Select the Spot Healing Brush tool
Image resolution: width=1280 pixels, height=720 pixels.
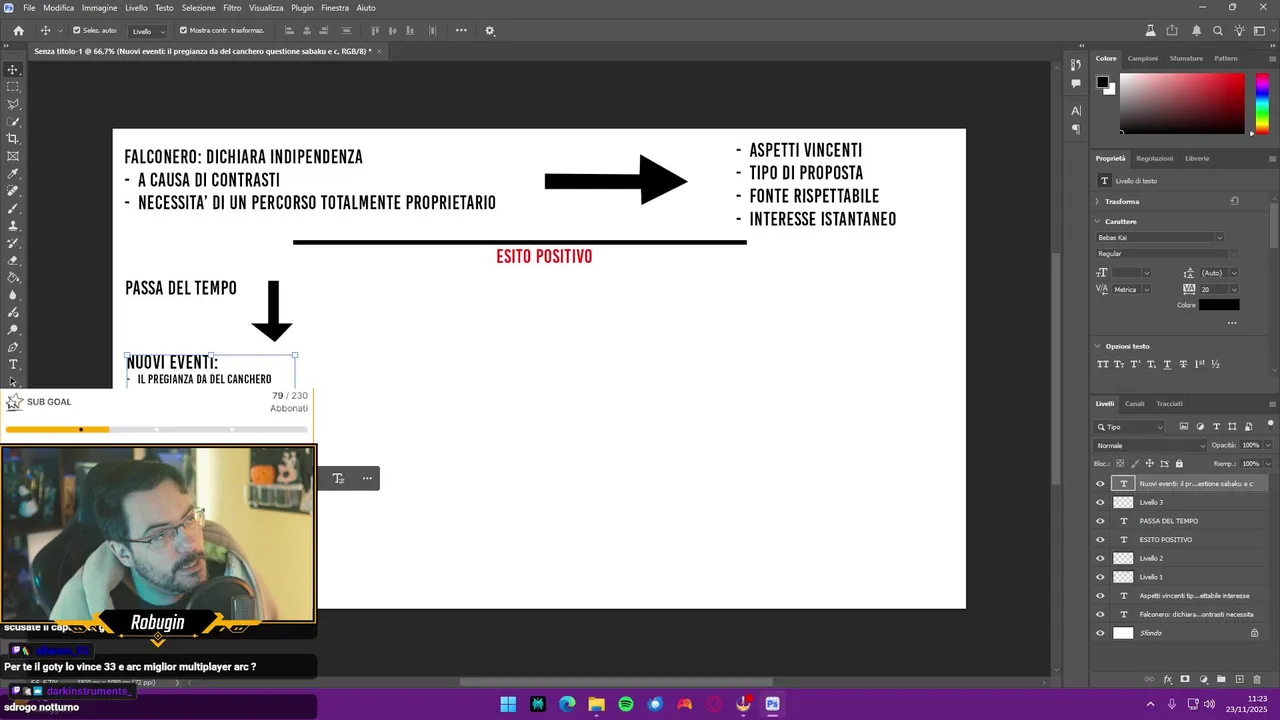click(x=13, y=191)
